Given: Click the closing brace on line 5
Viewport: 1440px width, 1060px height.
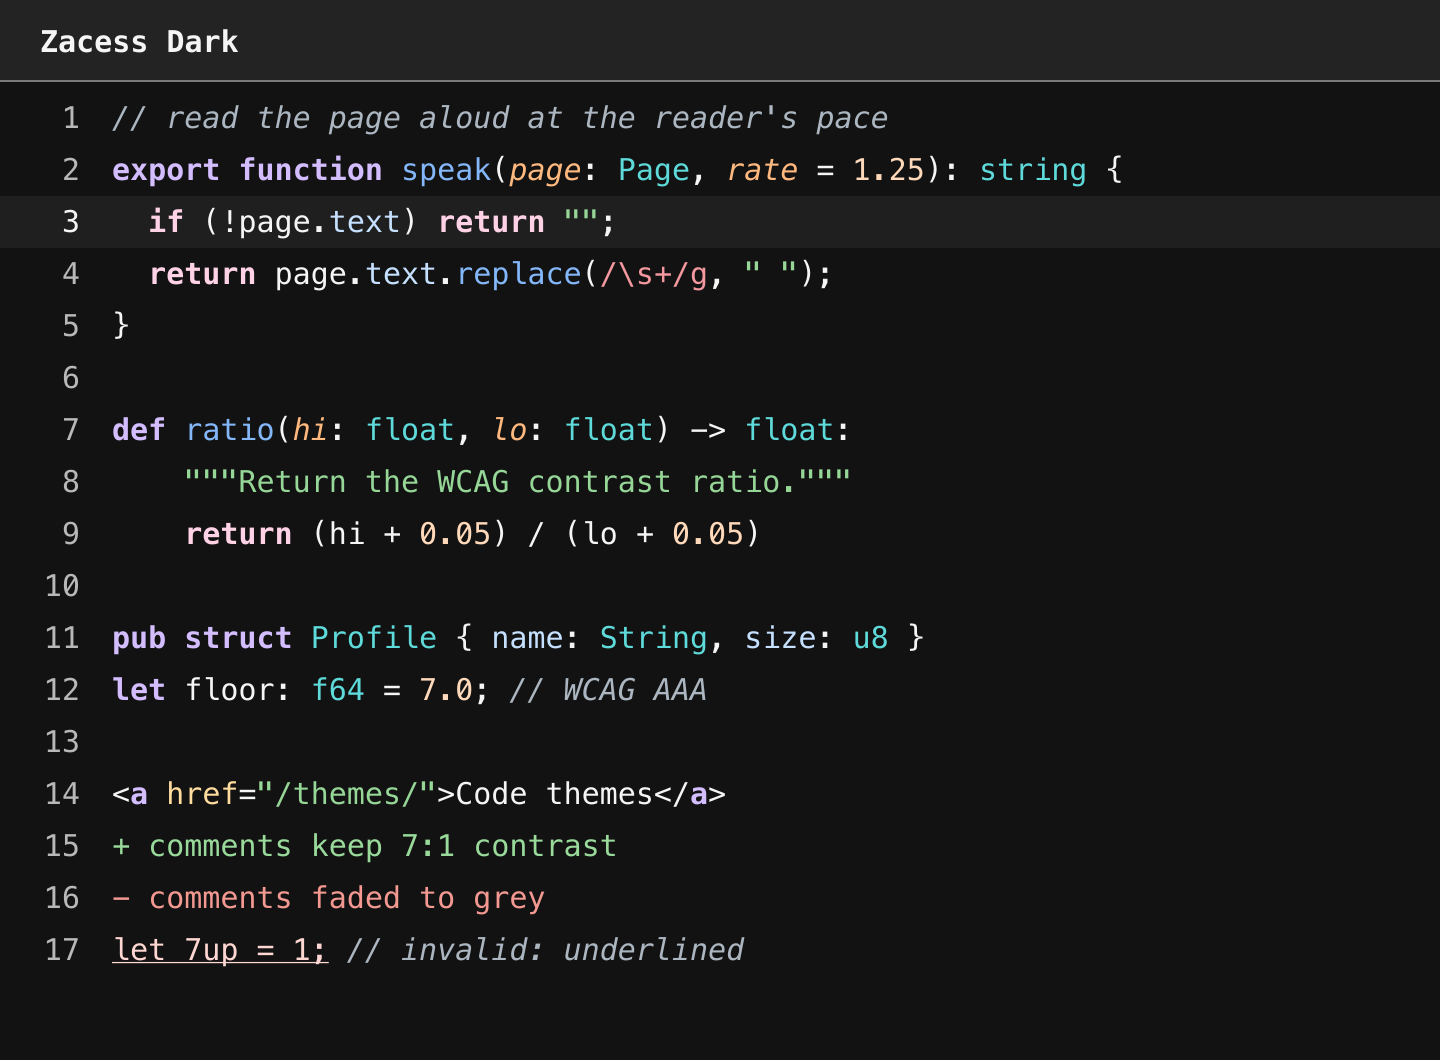Looking at the screenshot, I should [121, 326].
